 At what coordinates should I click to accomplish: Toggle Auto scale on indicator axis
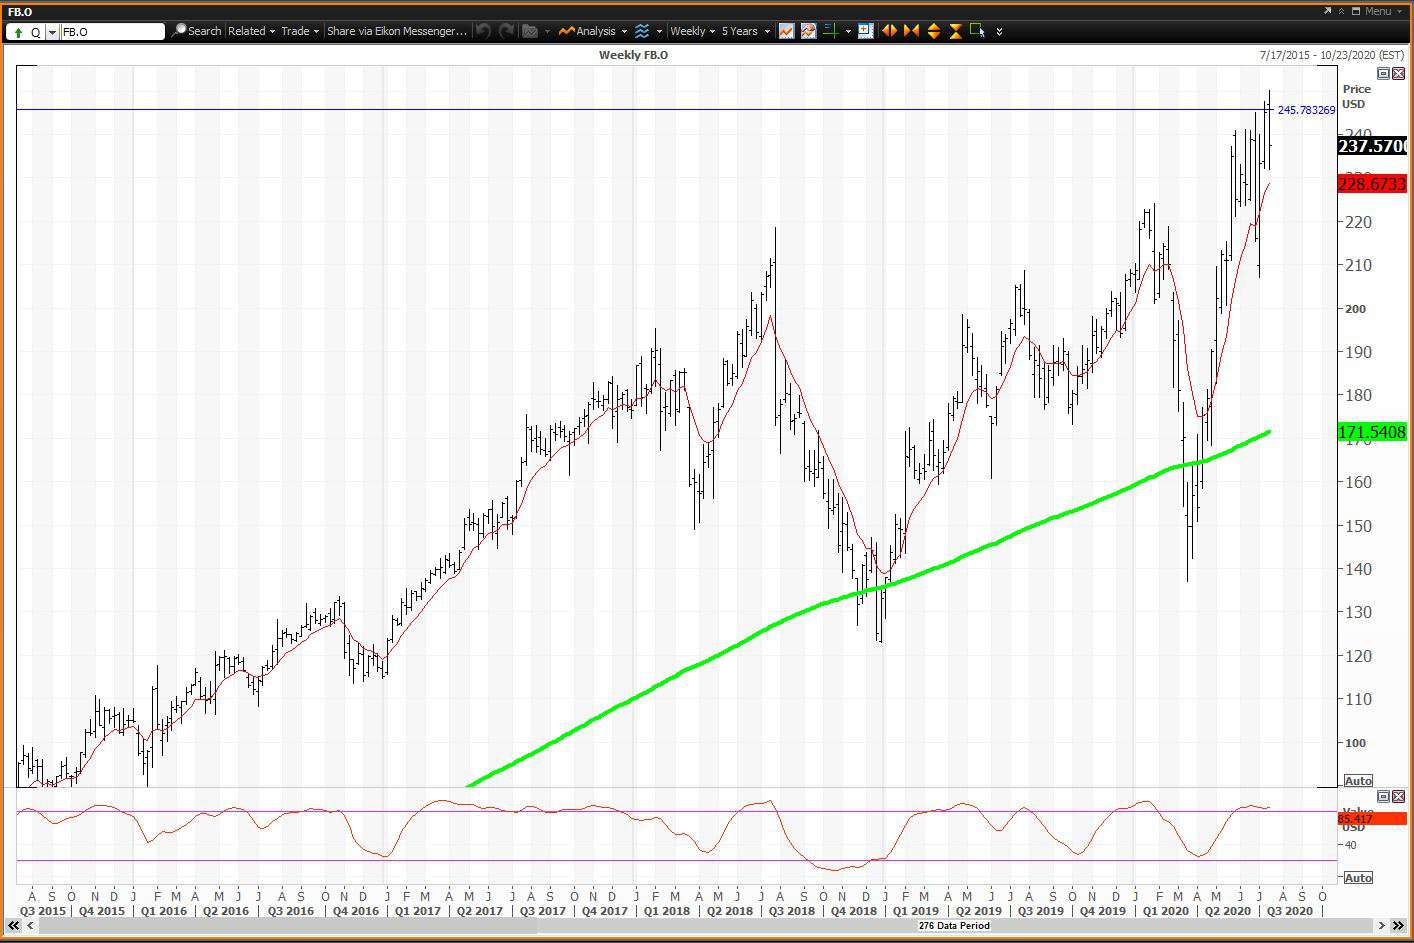point(1358,878)
